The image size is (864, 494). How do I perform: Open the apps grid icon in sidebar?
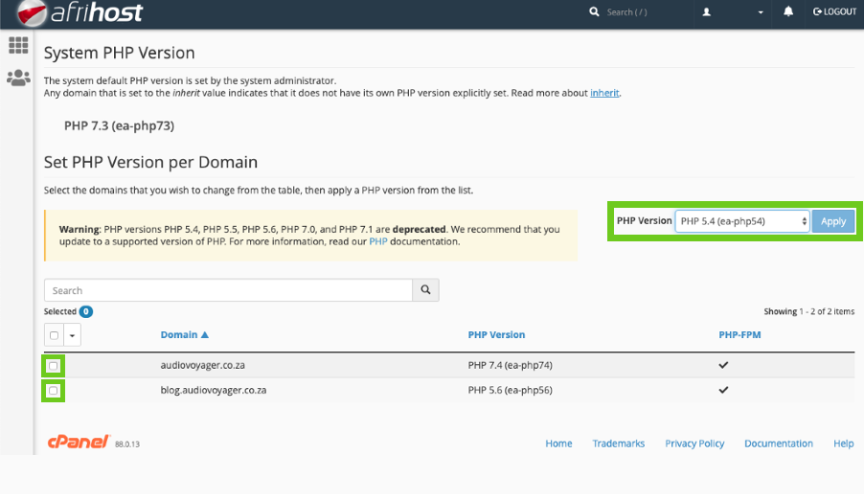click(x=18, y=45)
